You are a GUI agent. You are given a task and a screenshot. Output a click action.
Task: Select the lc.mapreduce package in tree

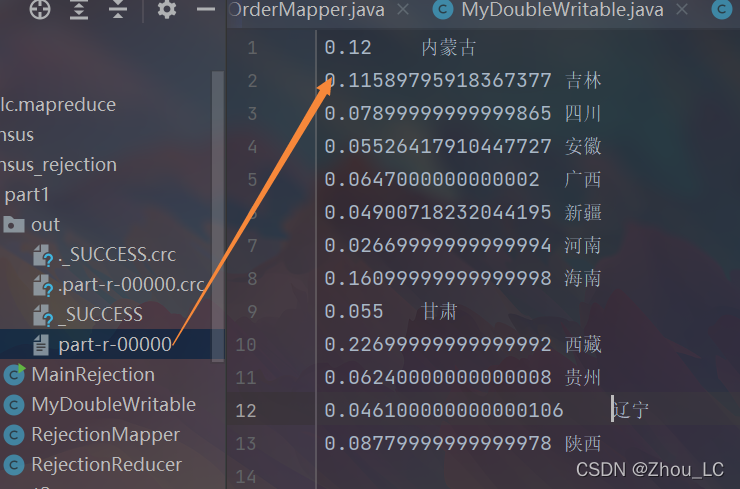[58, 105]
